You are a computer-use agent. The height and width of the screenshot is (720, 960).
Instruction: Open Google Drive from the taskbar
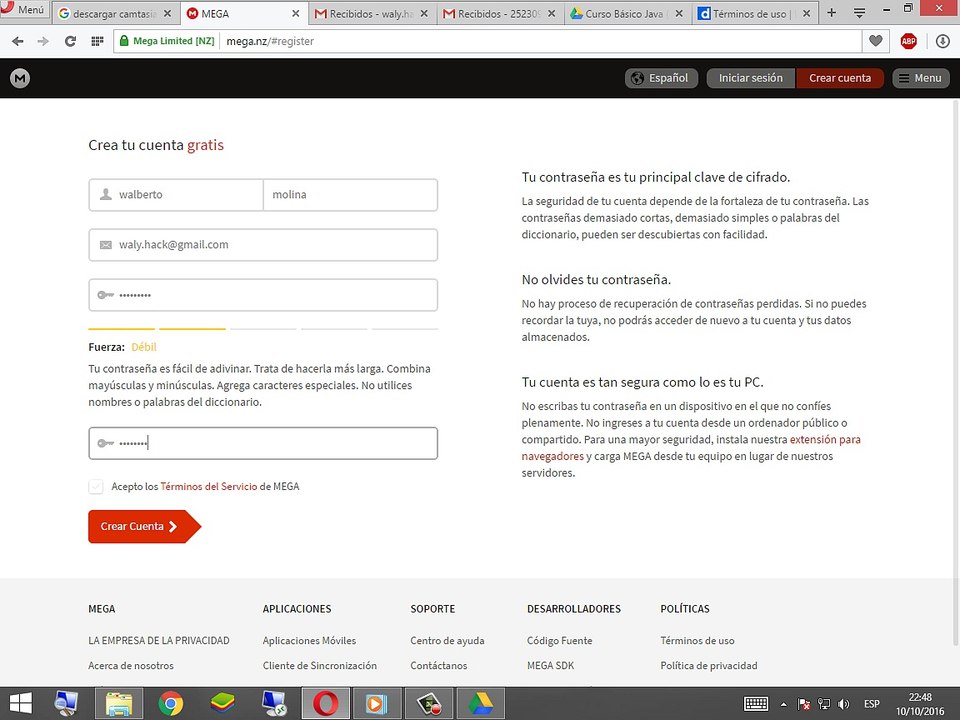[481, 703]
